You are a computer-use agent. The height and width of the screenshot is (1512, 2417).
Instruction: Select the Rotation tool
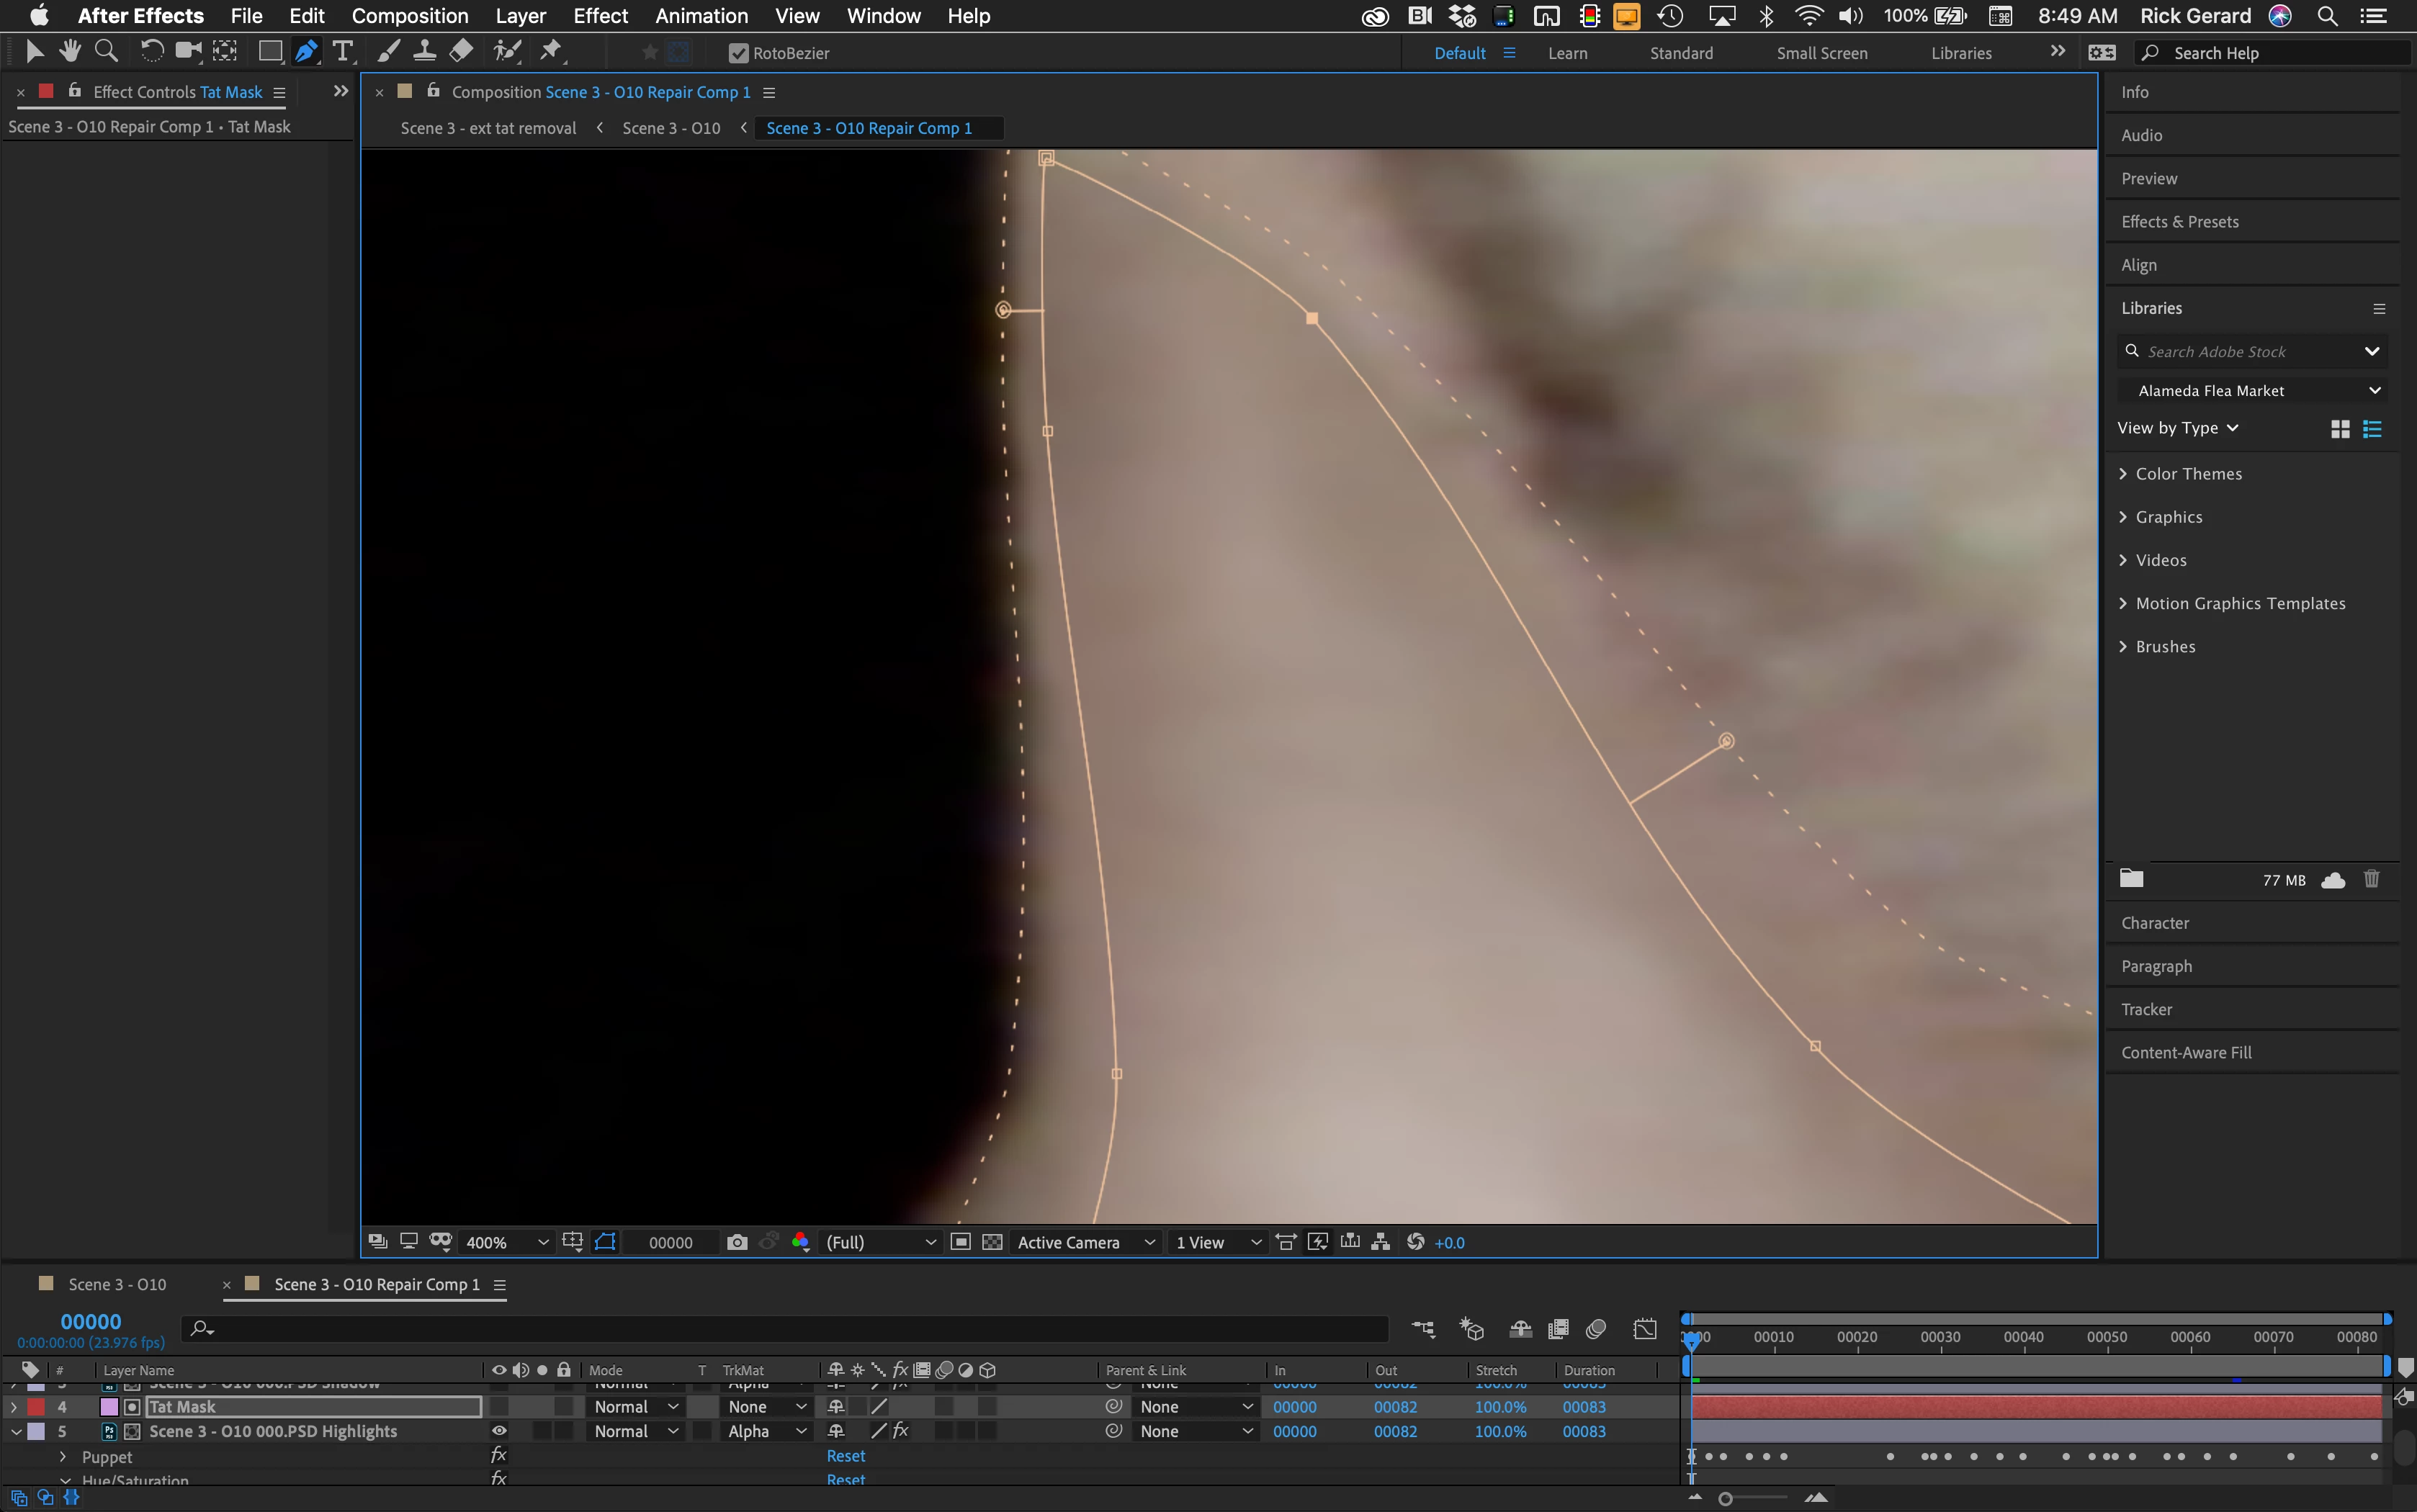click(x=151, y=51)
